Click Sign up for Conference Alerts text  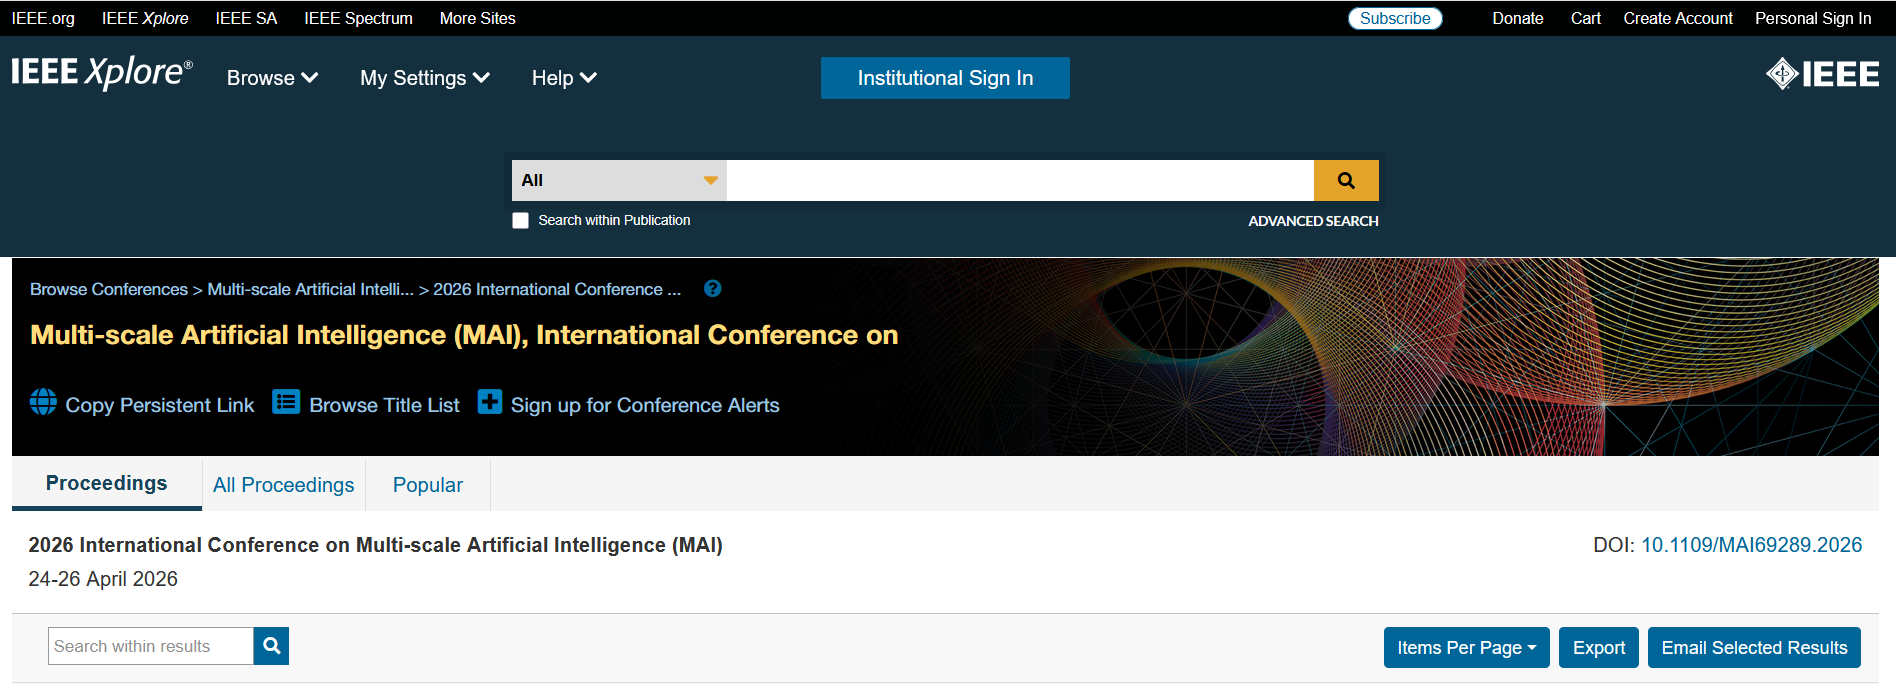tap(645, 405)
